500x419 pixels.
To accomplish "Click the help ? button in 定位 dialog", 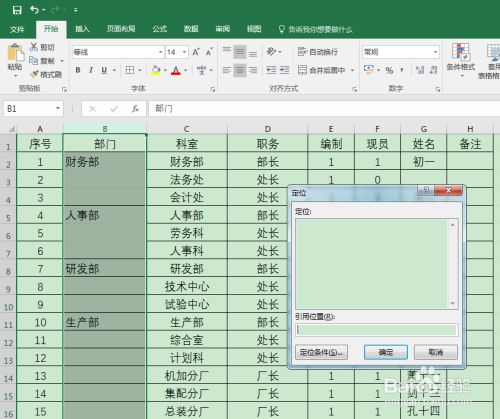I will pos(426,190).
